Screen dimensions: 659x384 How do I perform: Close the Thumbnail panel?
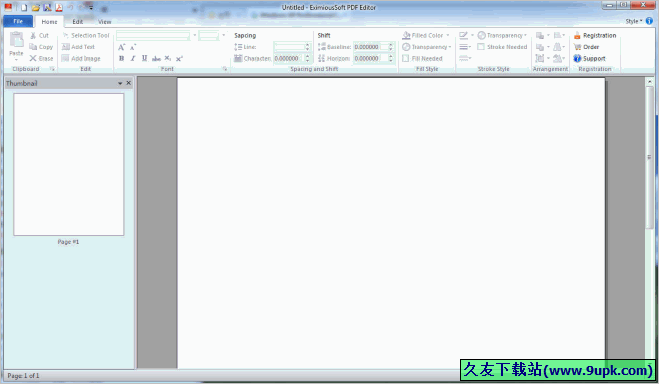(129, 83)
